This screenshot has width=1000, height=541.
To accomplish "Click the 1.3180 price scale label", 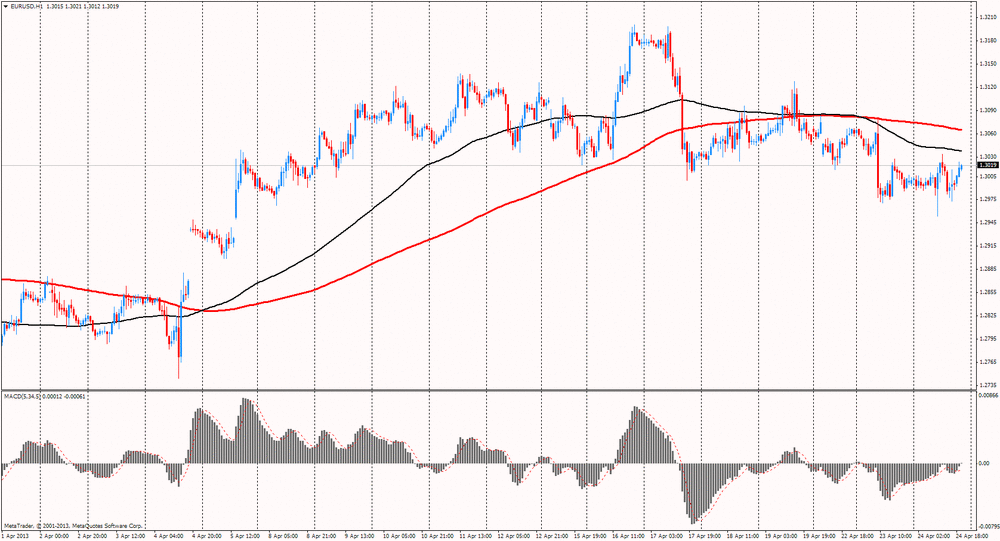I will 987,40.
